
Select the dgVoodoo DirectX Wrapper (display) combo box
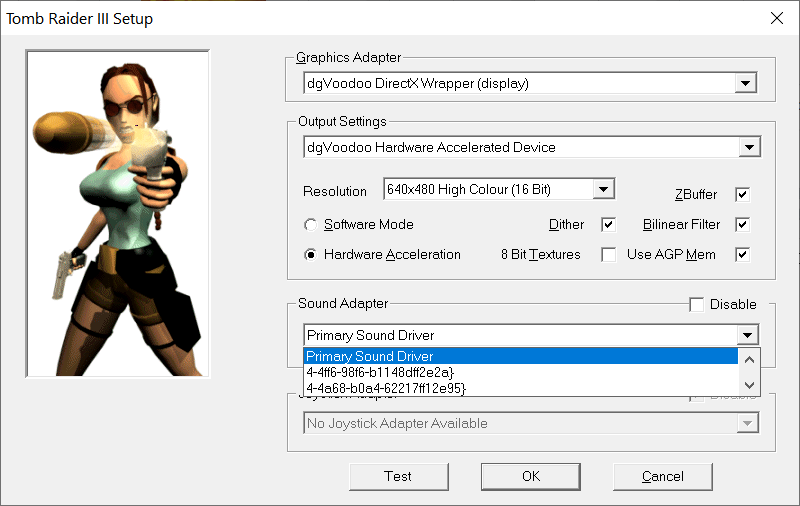pyautogui.click(x=530, y=83)
